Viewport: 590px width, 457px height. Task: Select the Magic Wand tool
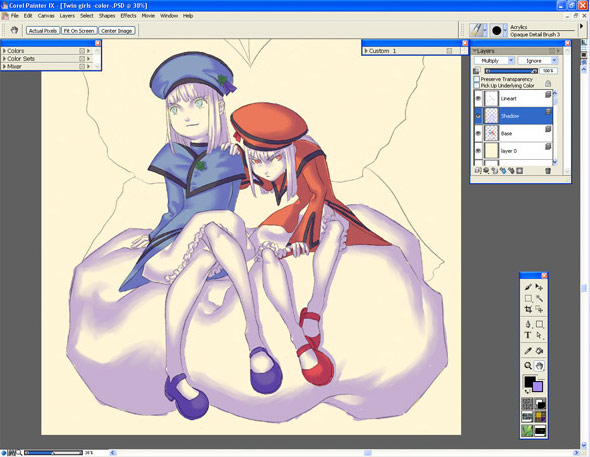(x=539, y=299)
